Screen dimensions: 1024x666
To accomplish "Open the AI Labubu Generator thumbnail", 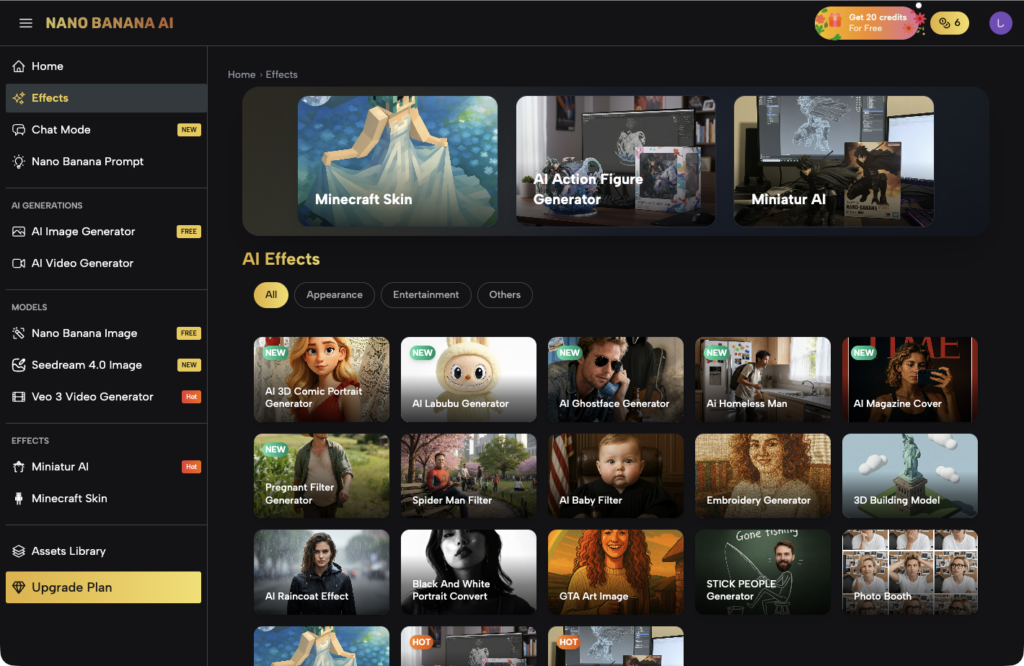I will pyautogui.click(x=468, y=379).
